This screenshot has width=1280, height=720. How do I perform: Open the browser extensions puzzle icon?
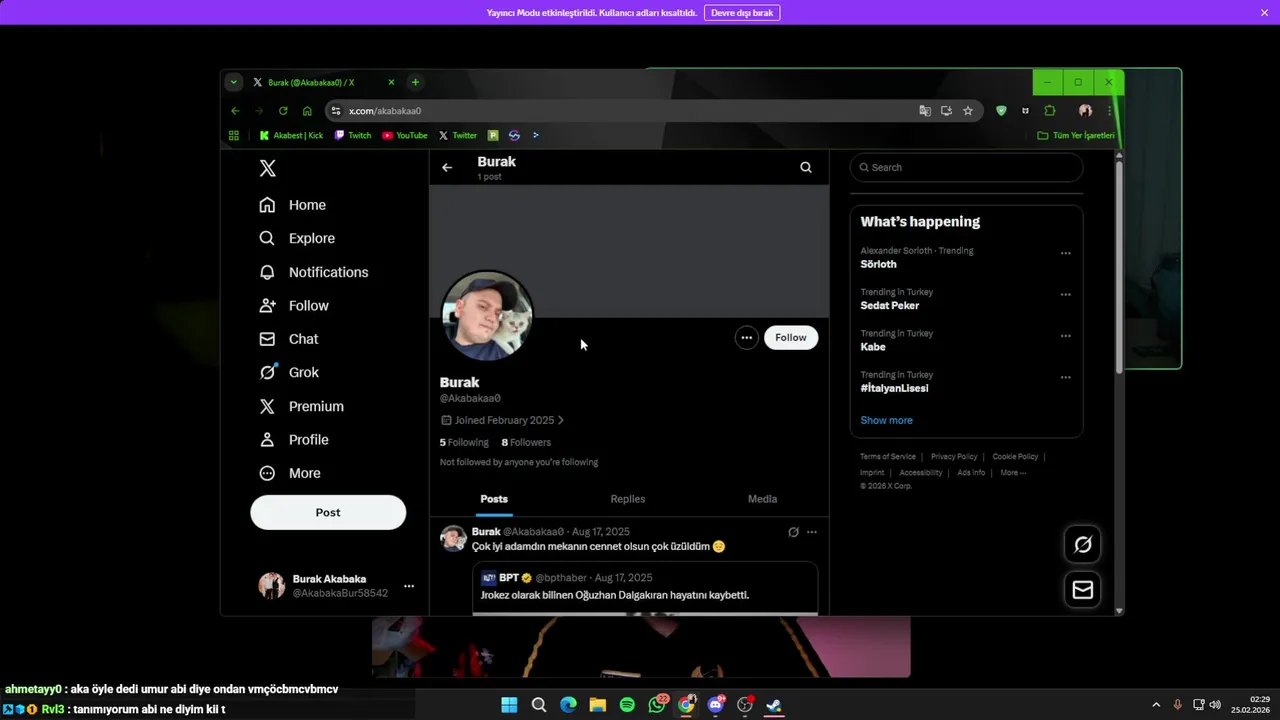coord(1050,111)
